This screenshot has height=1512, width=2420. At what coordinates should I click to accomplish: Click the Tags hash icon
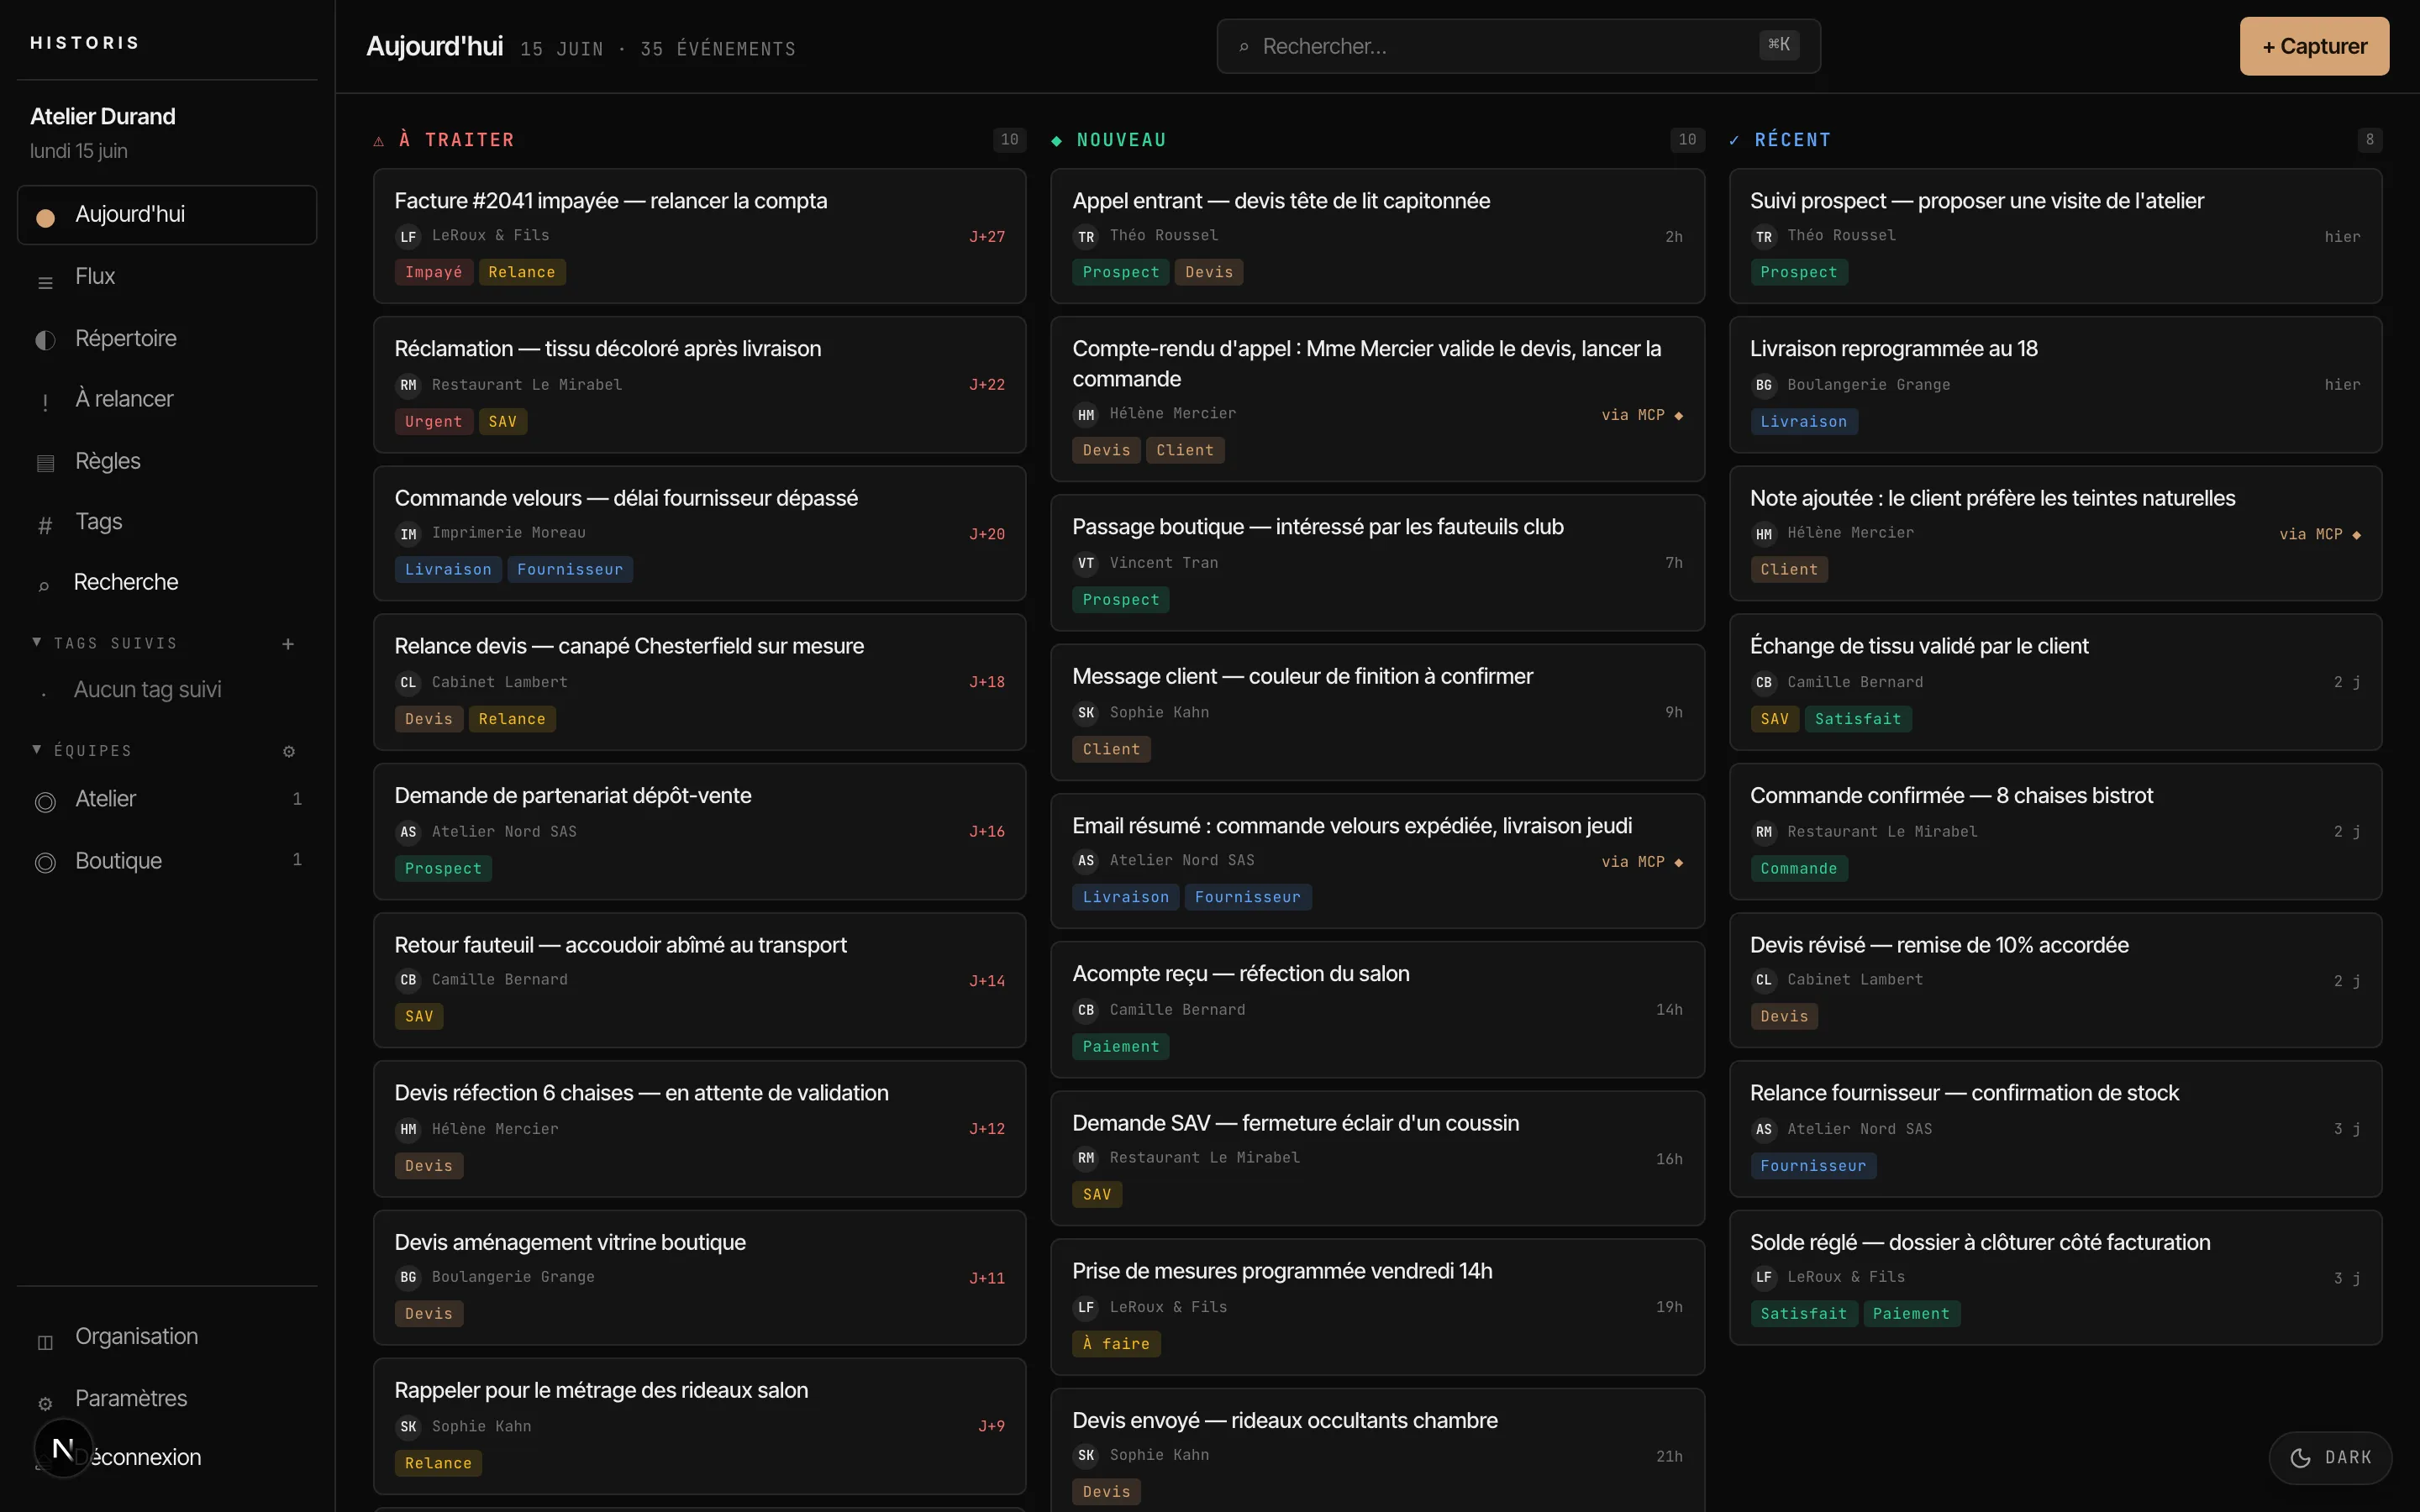(45, 525)
